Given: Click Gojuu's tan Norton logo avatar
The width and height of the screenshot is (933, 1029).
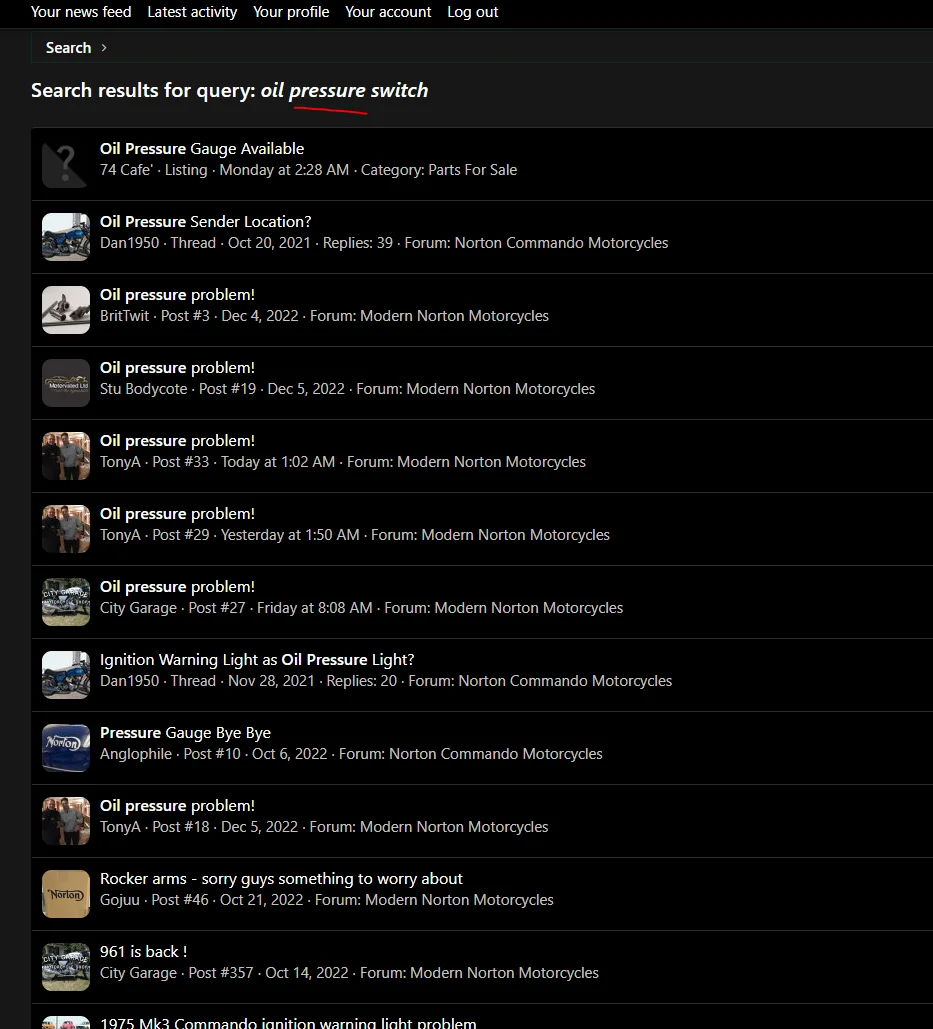Looking at the screenshot, I should coord(66,894).
